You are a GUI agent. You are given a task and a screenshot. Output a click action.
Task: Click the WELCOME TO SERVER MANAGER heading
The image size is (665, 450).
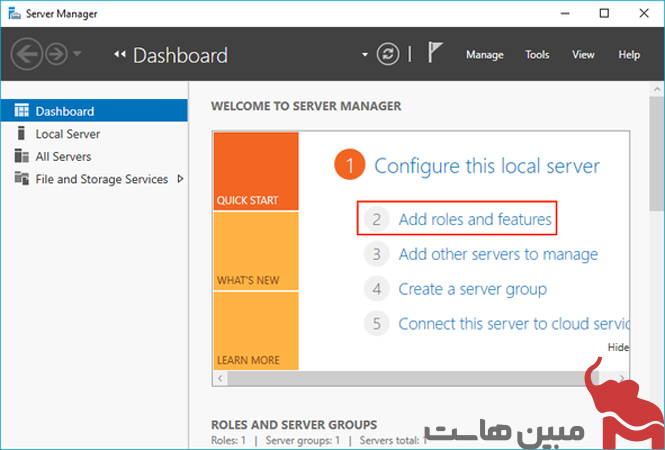tap(306, 106)
